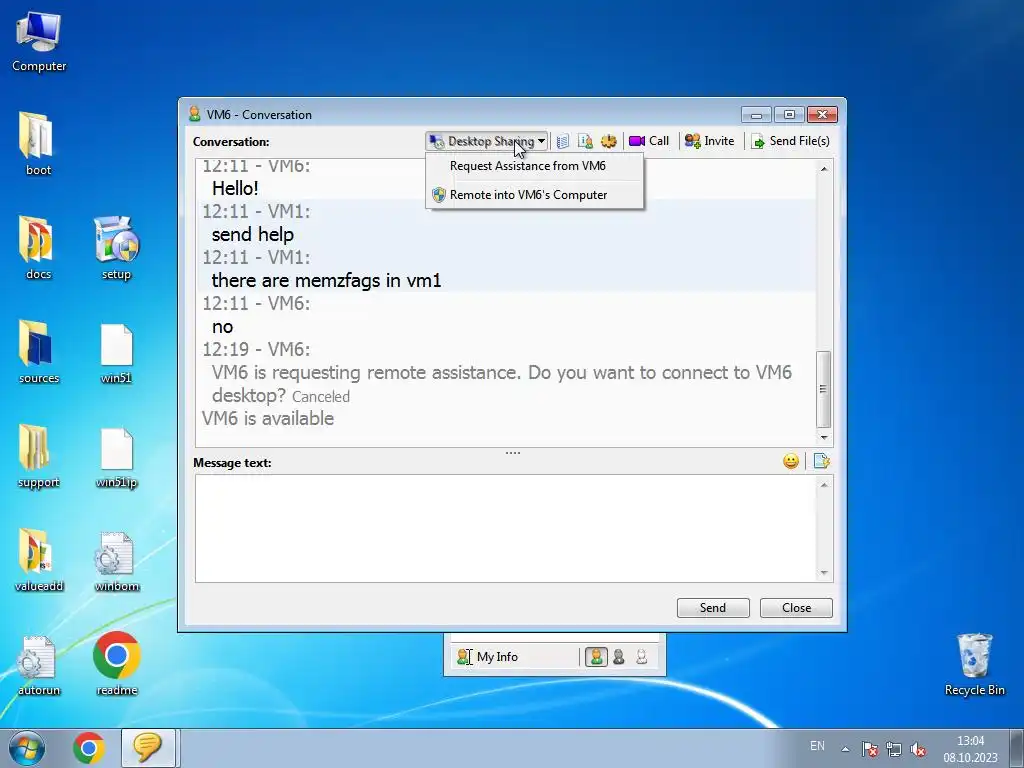Open muted volume tray icon
1024x768 pixels.
[x=918, y=749]
